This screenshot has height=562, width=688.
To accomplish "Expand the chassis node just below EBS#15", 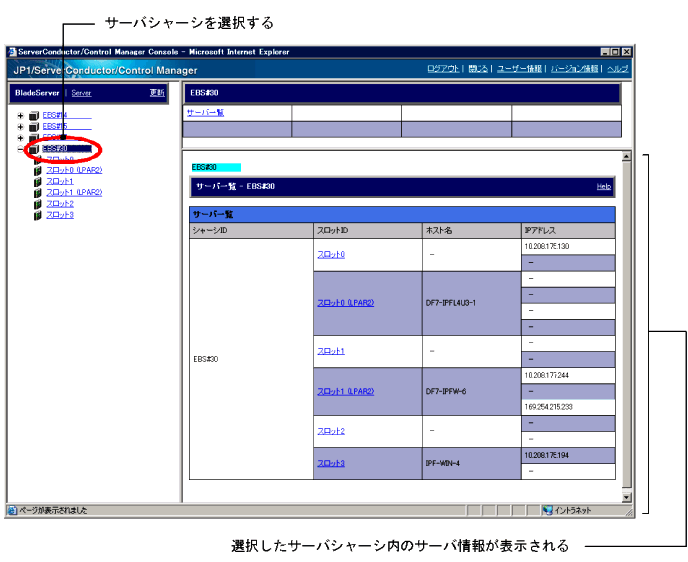I will 20,138.
